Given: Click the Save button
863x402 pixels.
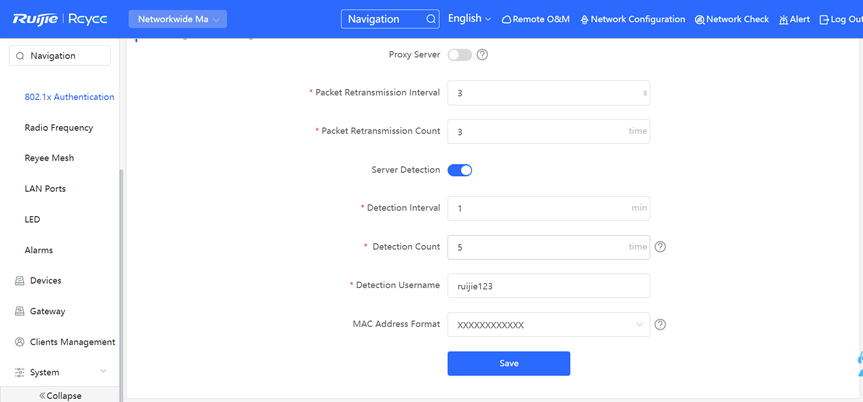Looking at the screenshot, I should [509, 363].
